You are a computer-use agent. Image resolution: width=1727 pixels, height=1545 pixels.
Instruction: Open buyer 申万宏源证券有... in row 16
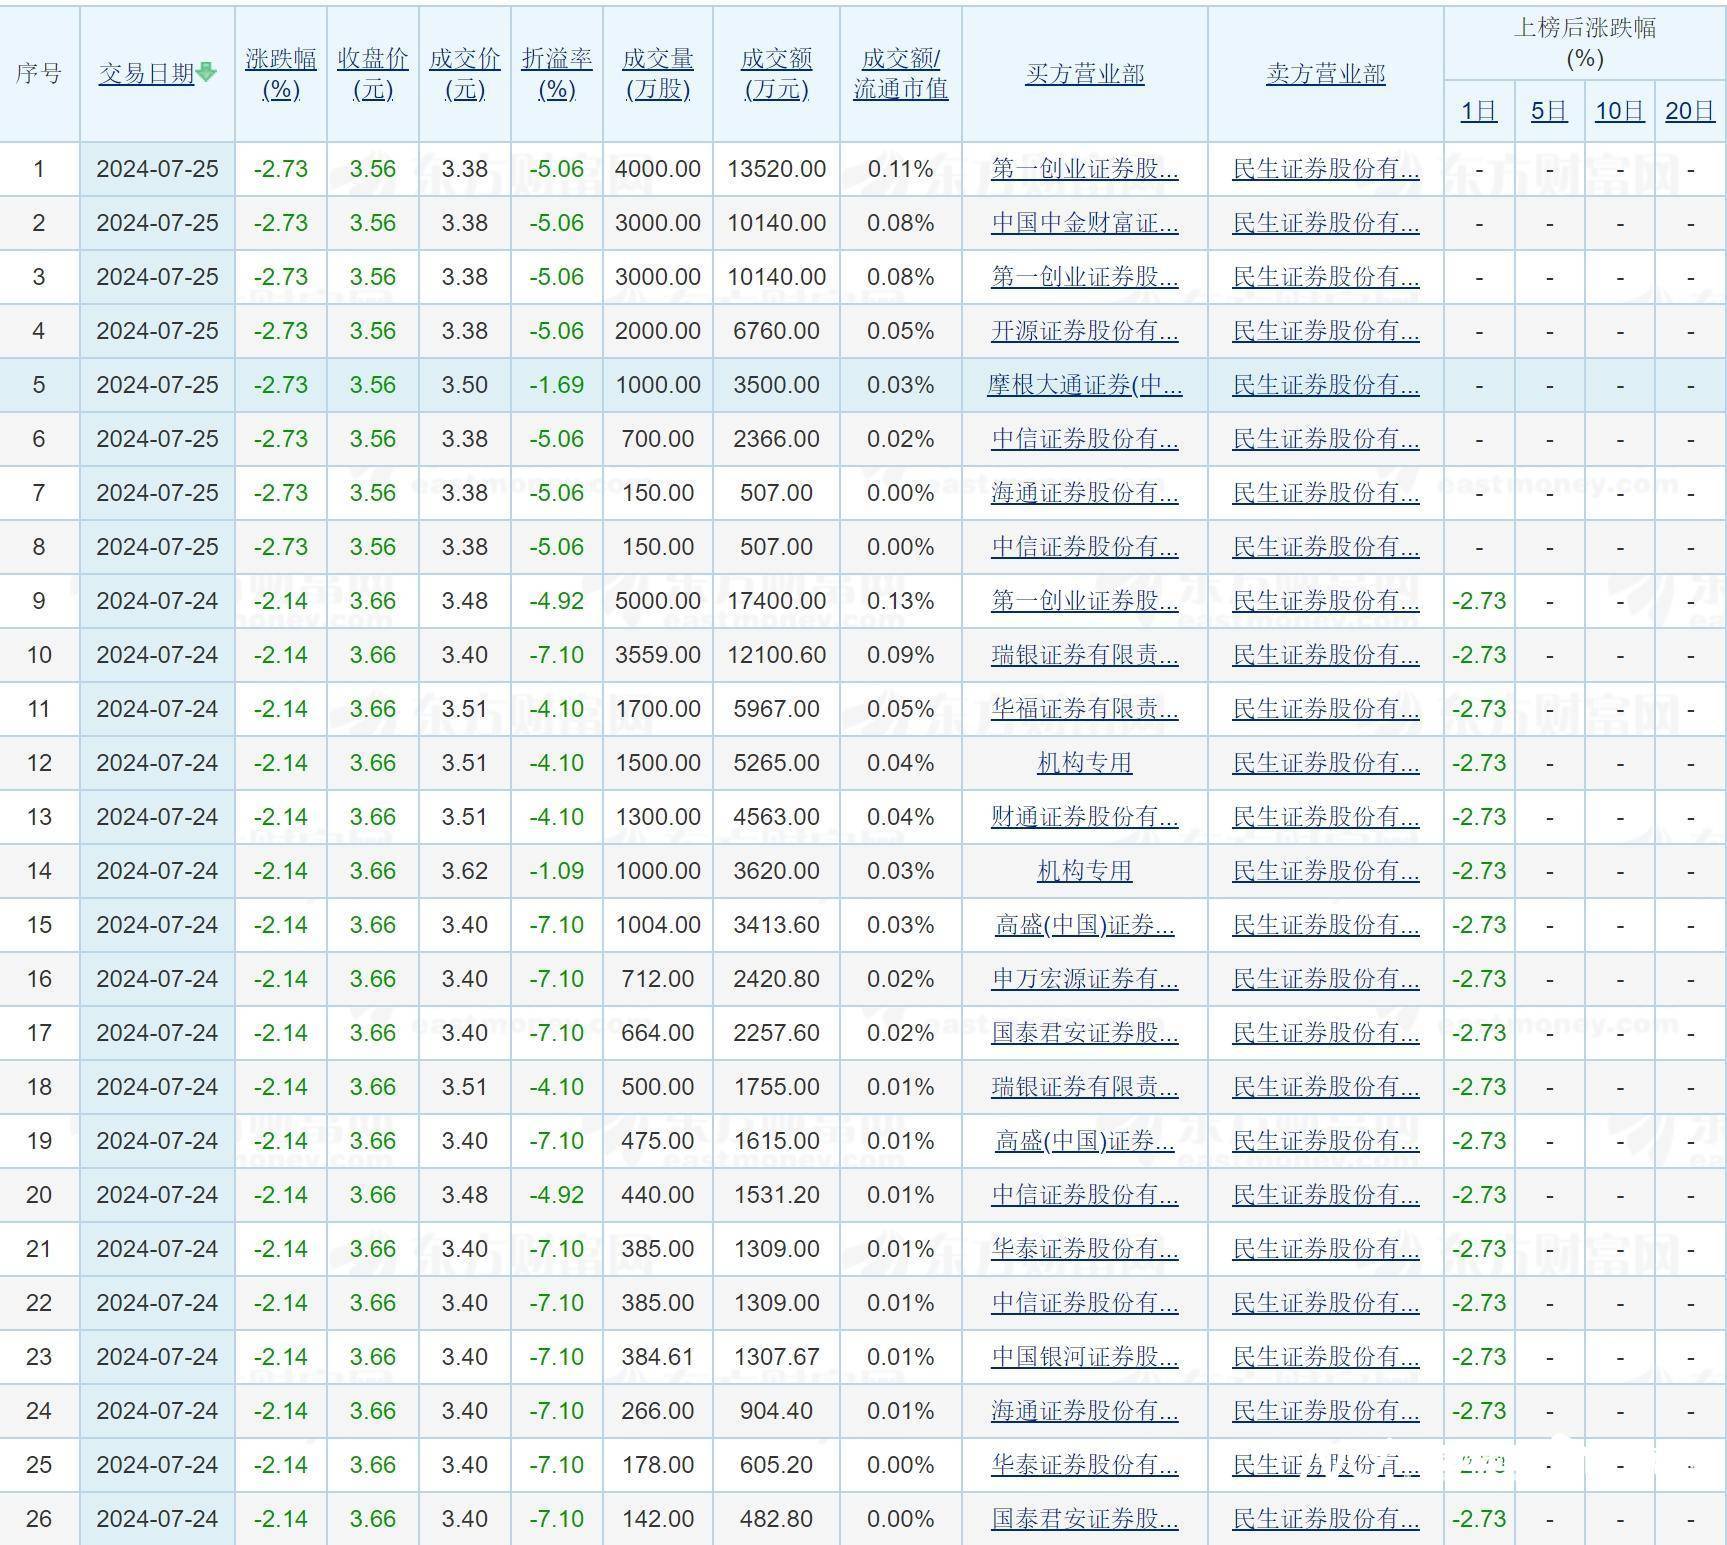pyautogui.click(x=1085, y=979)
